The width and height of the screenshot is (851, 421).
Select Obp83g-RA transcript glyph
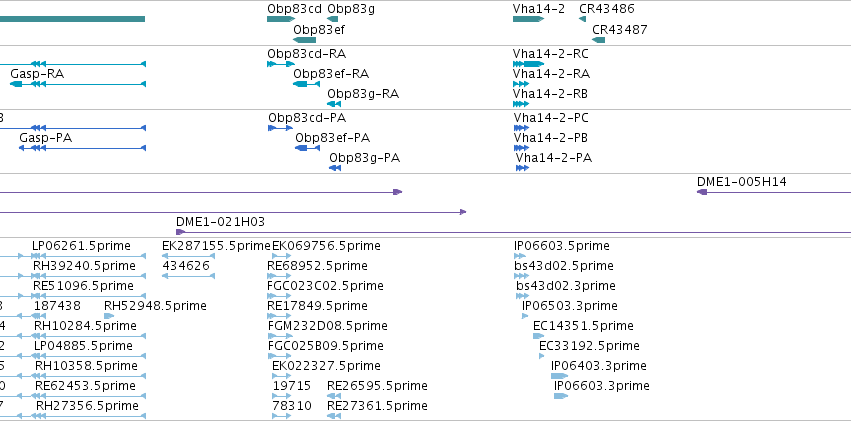click(x=334, y=104)
